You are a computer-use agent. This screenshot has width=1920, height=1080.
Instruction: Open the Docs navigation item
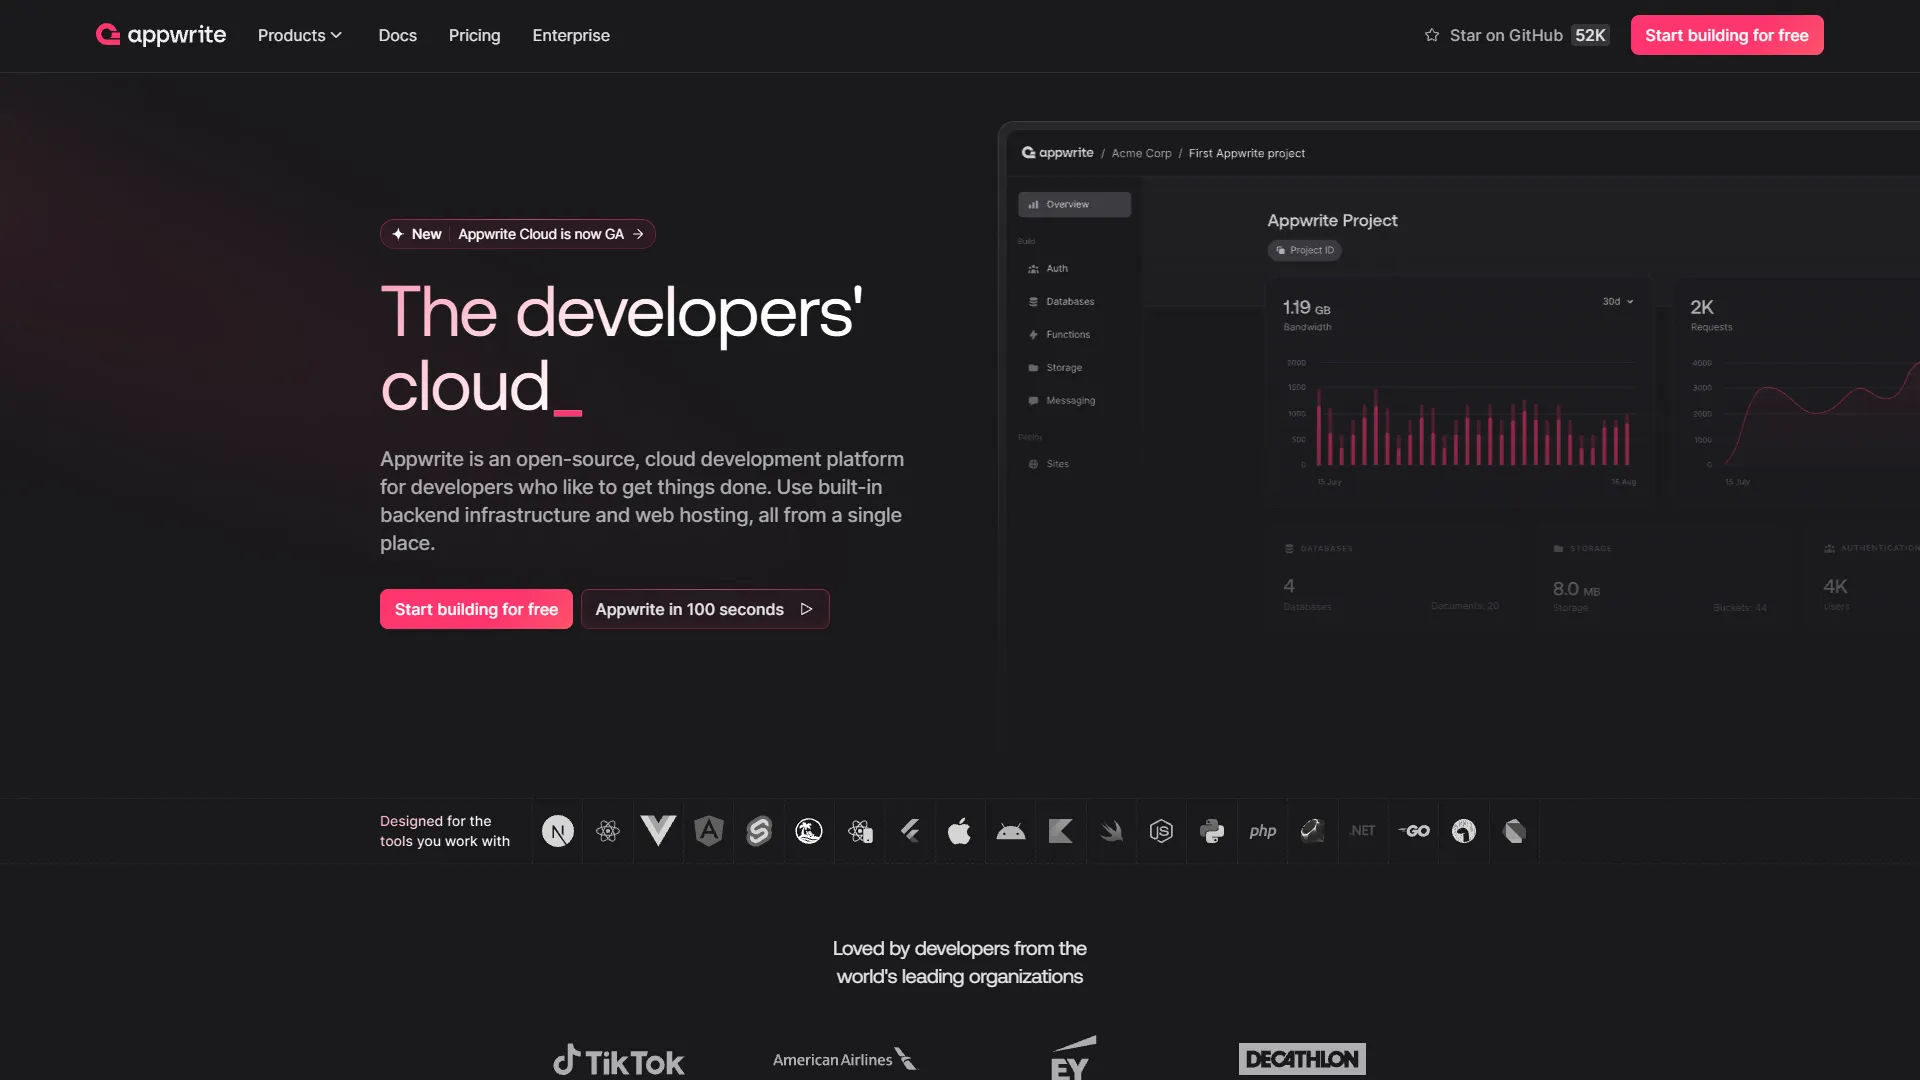[x=397, y=35]
